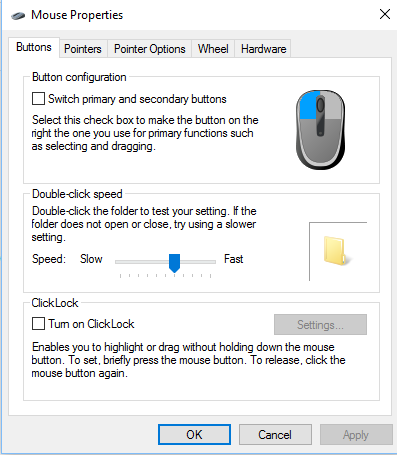397x455 pixels.
Task: Click the right button on mouse illustration
Action: (x=333, y=105)
